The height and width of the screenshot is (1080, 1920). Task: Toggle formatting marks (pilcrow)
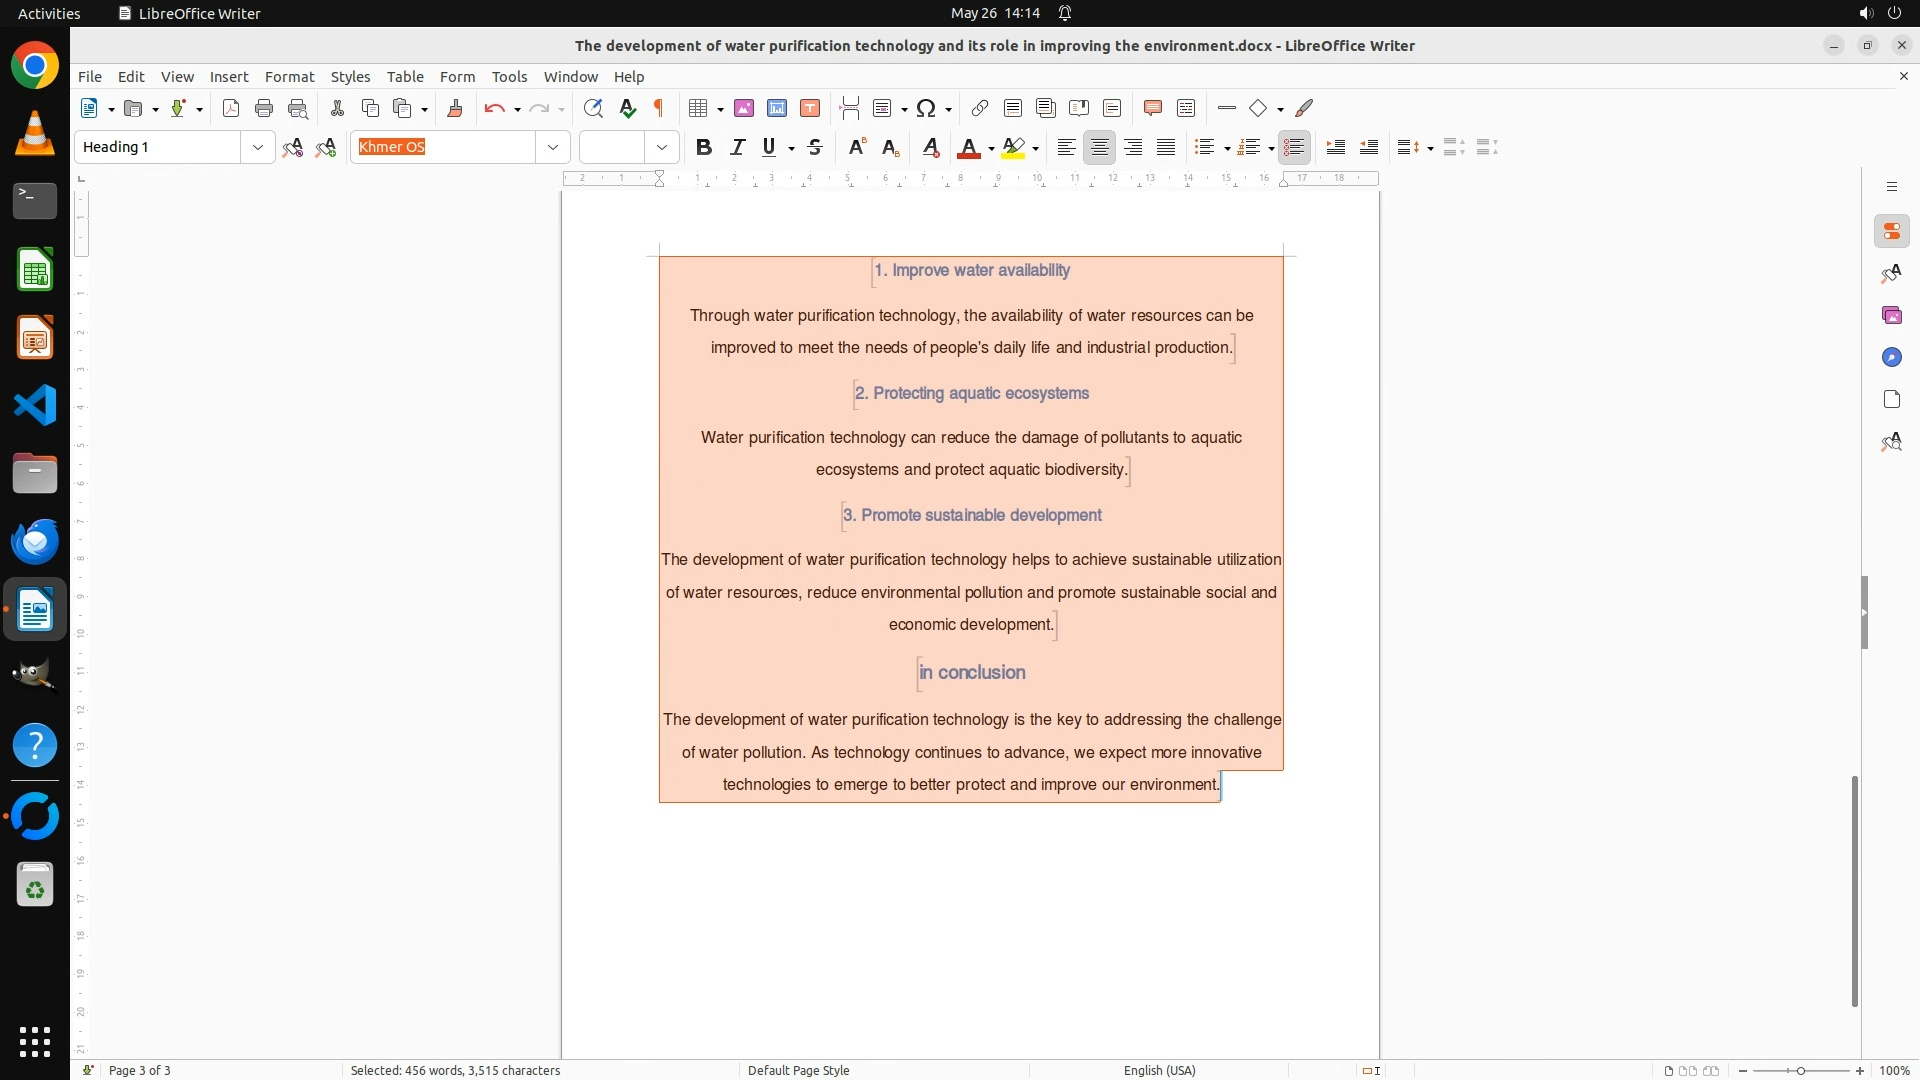tap(659, 109)
